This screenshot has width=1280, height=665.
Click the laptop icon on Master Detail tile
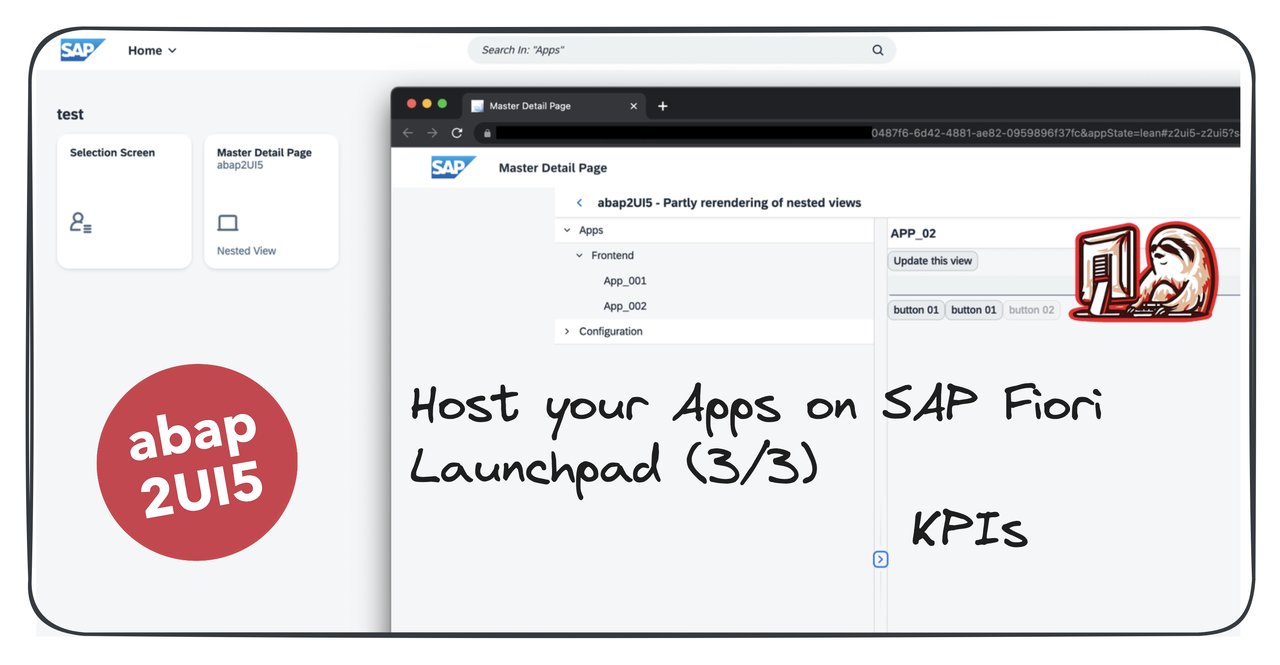coord(228,223)
